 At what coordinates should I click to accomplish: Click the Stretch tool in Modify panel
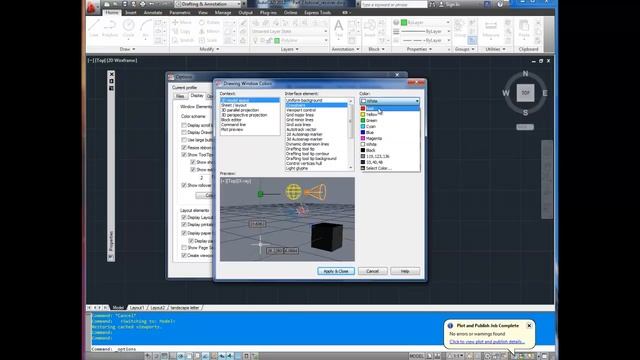(183, 40)
